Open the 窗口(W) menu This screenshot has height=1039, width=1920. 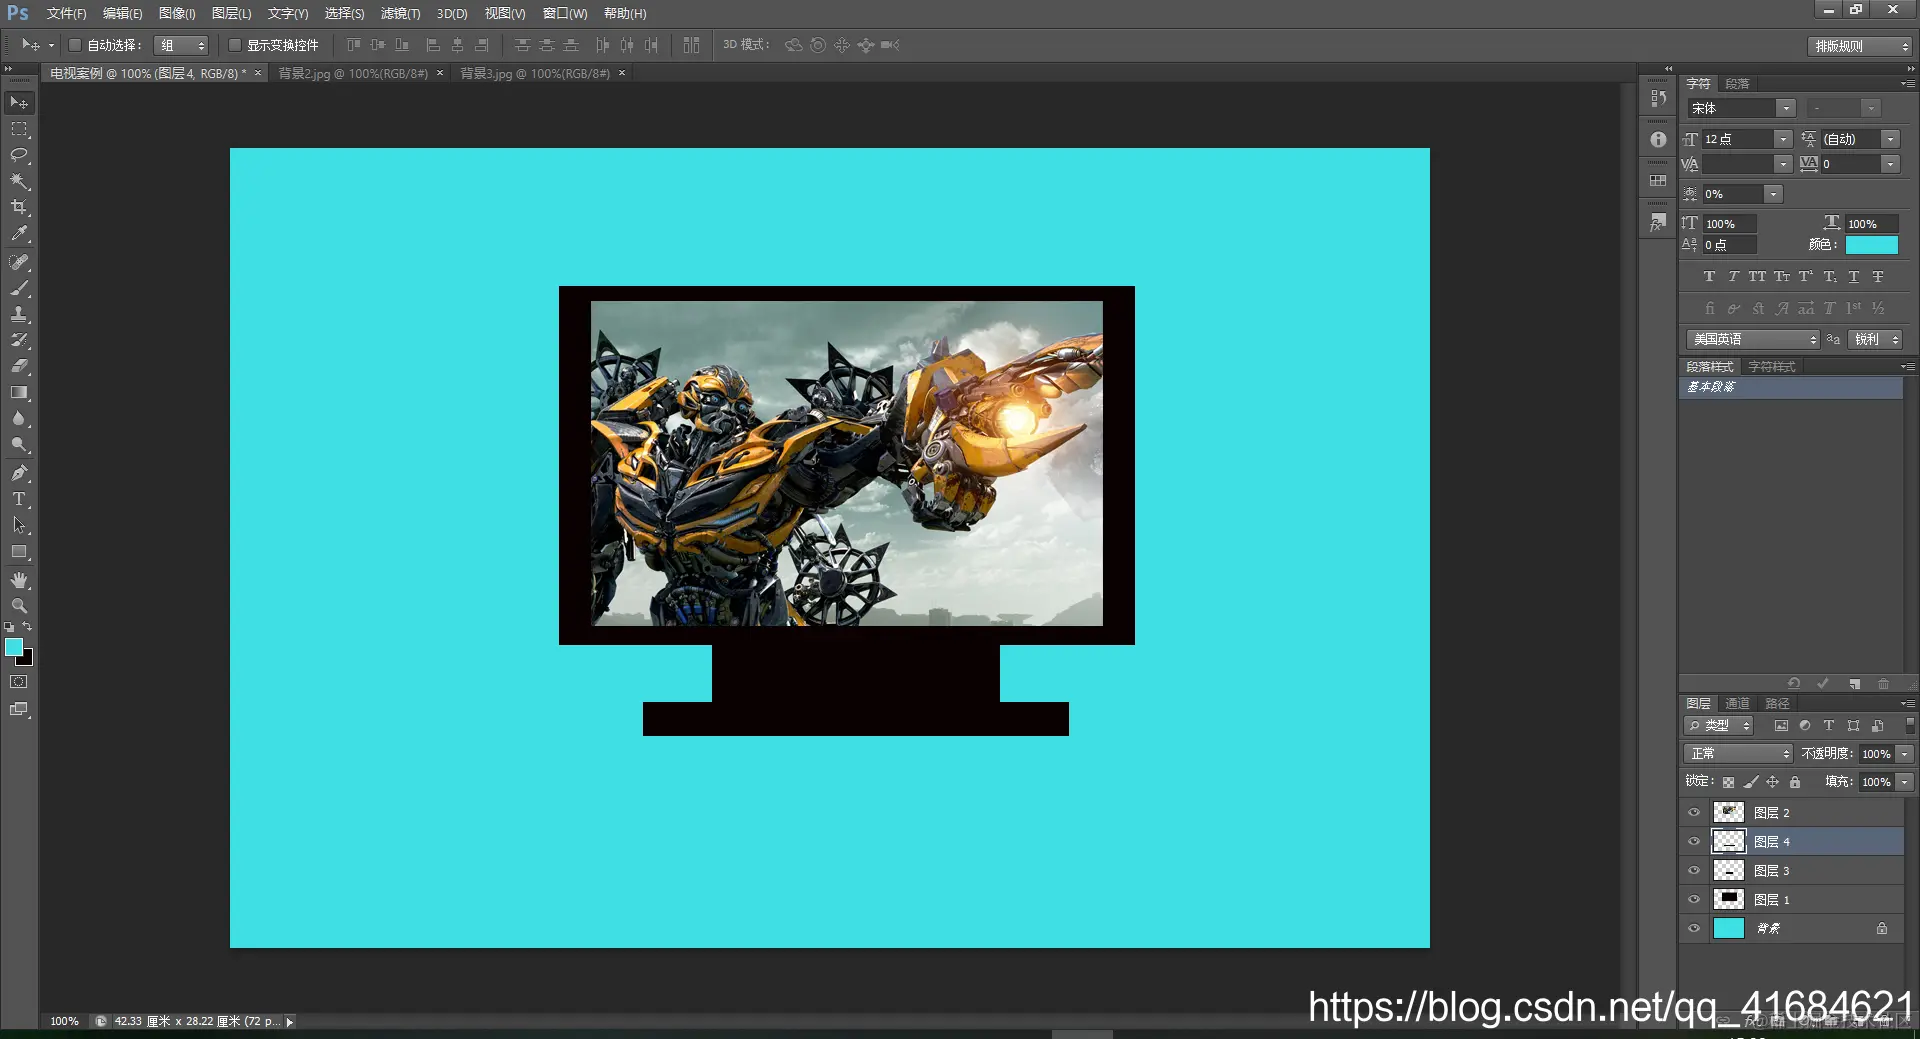tap(565, 14)
